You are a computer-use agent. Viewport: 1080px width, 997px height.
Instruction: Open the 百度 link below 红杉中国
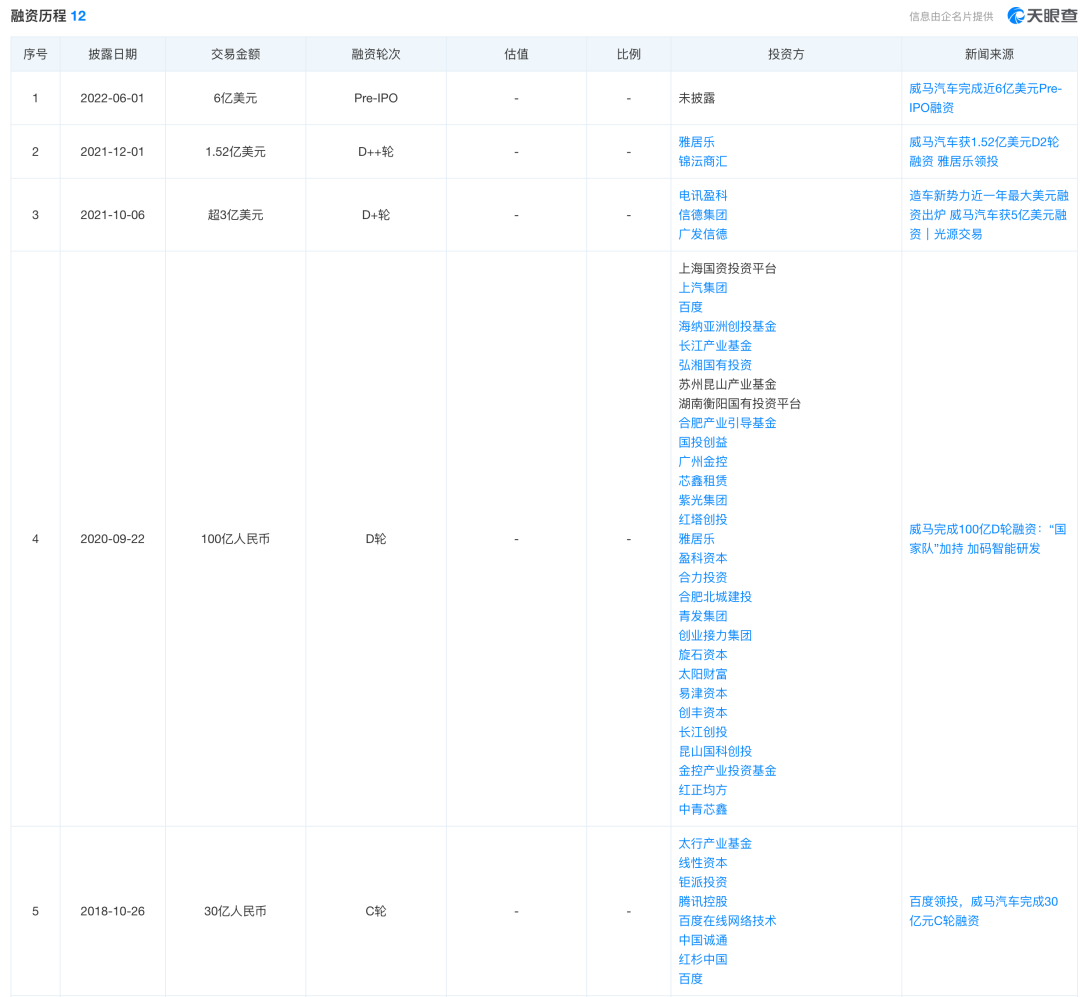pos(690,978)
